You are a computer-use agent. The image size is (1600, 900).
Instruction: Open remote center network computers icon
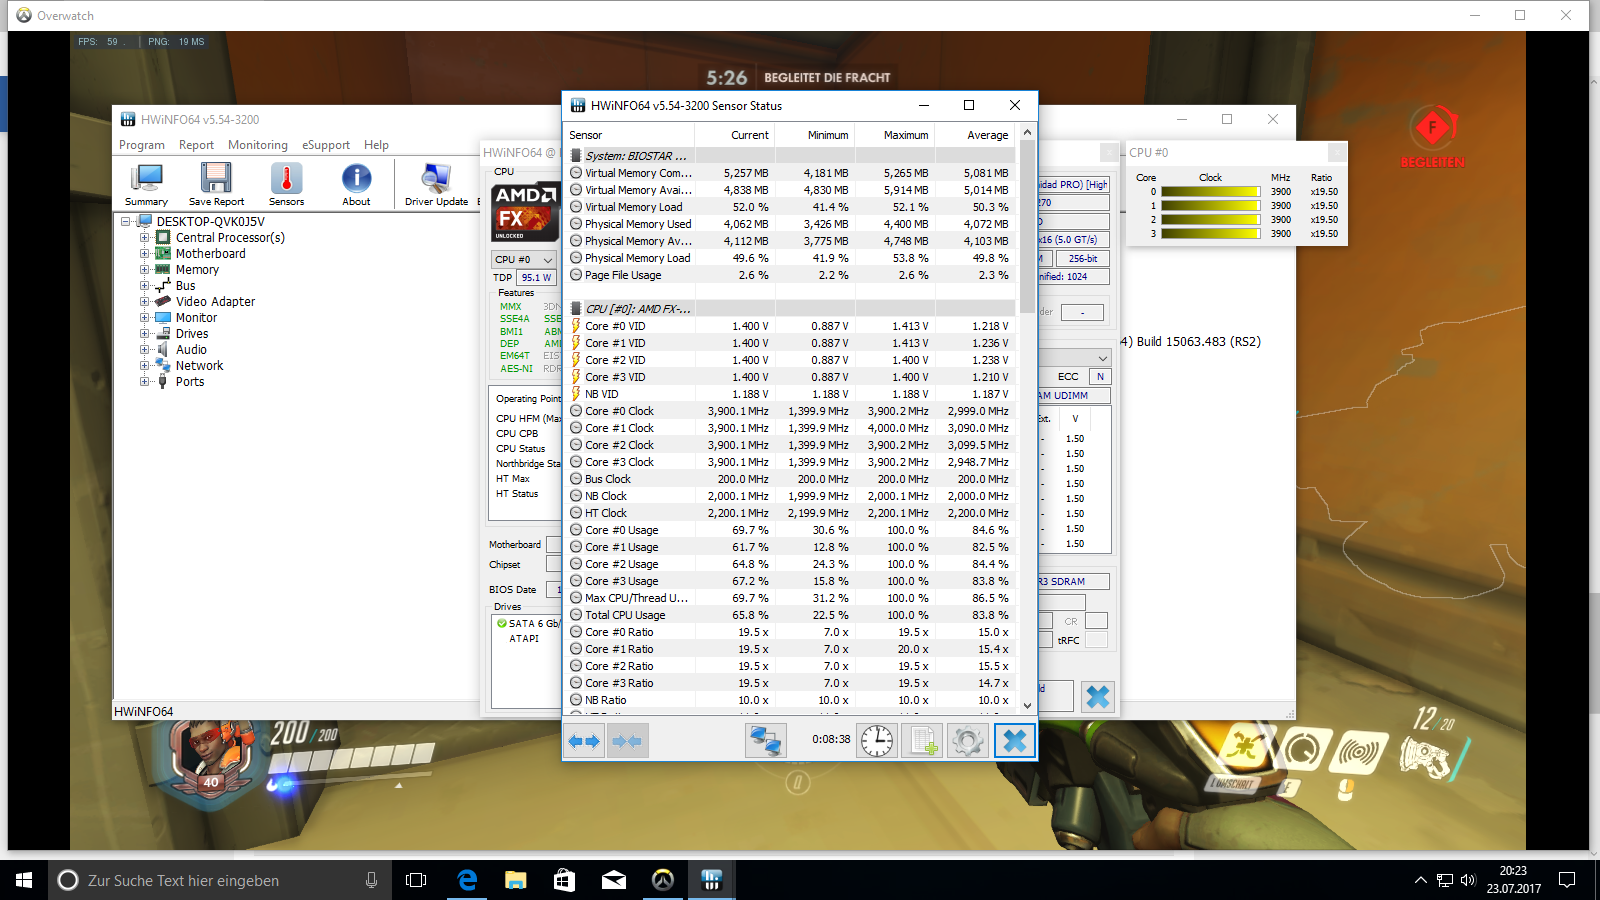tap(766, 741)
